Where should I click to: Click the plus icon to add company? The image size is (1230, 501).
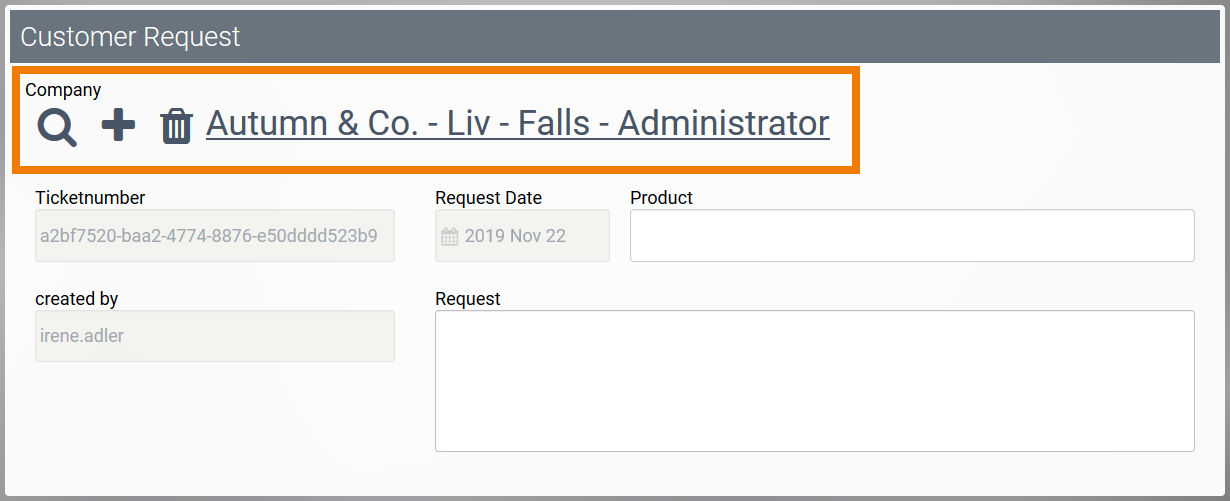click(119, 126)
